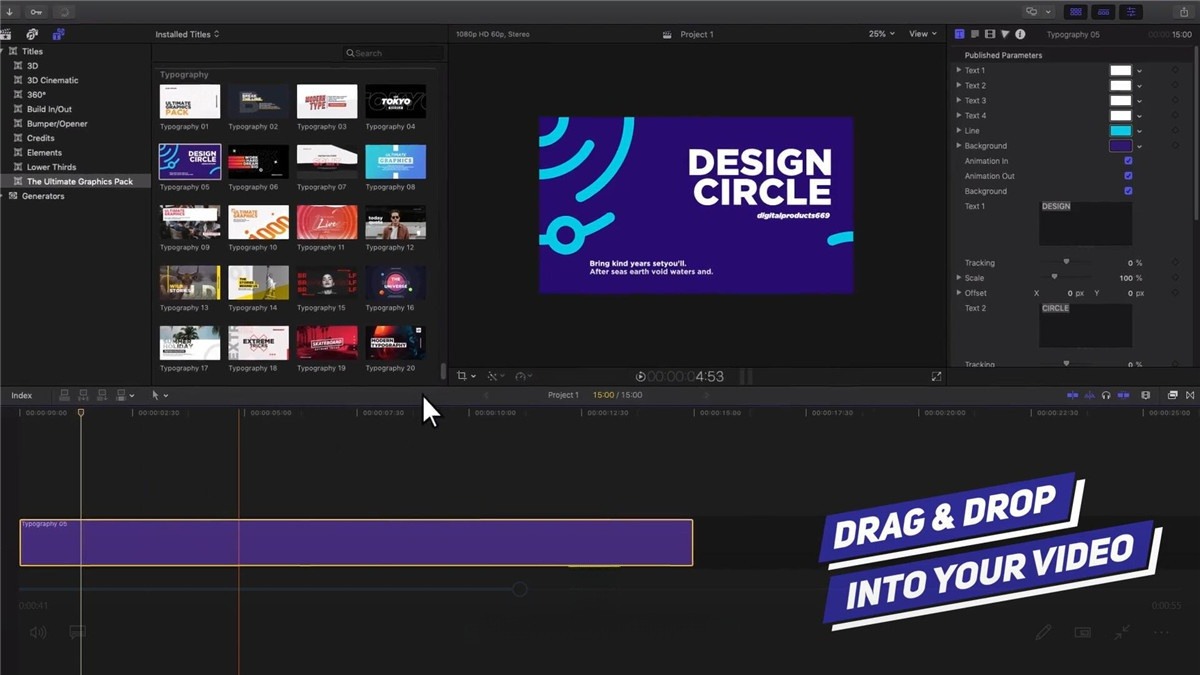Click the Keyword editor key icon
Screen dimensions: 1200x675
(36, 12)
